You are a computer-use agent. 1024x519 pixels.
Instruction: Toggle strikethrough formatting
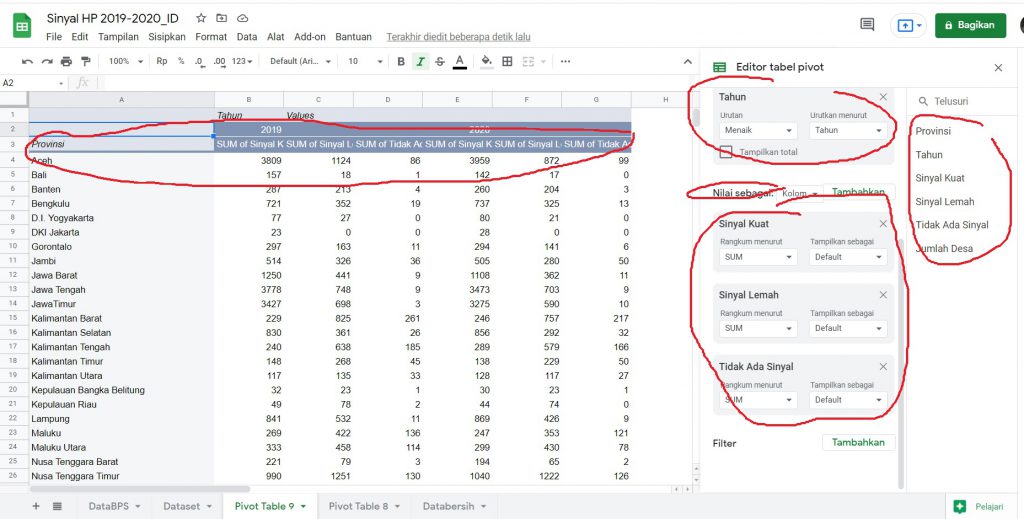[x=440, y=61]
